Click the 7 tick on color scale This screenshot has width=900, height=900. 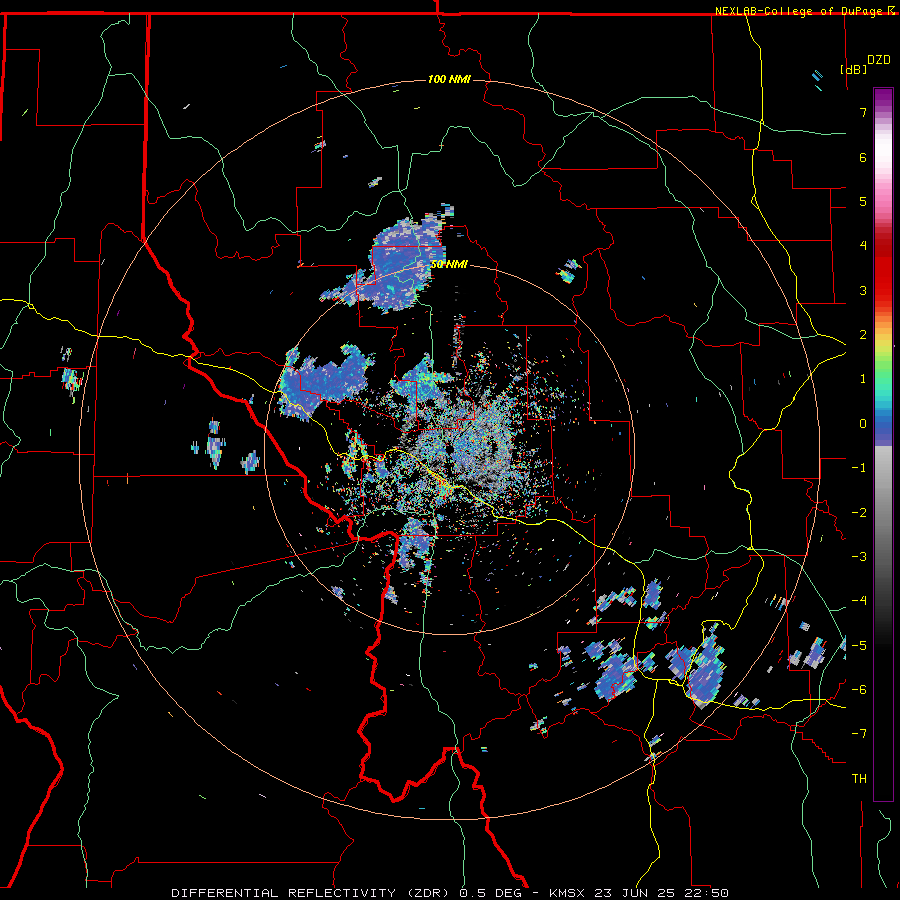(x=863, y=112)
